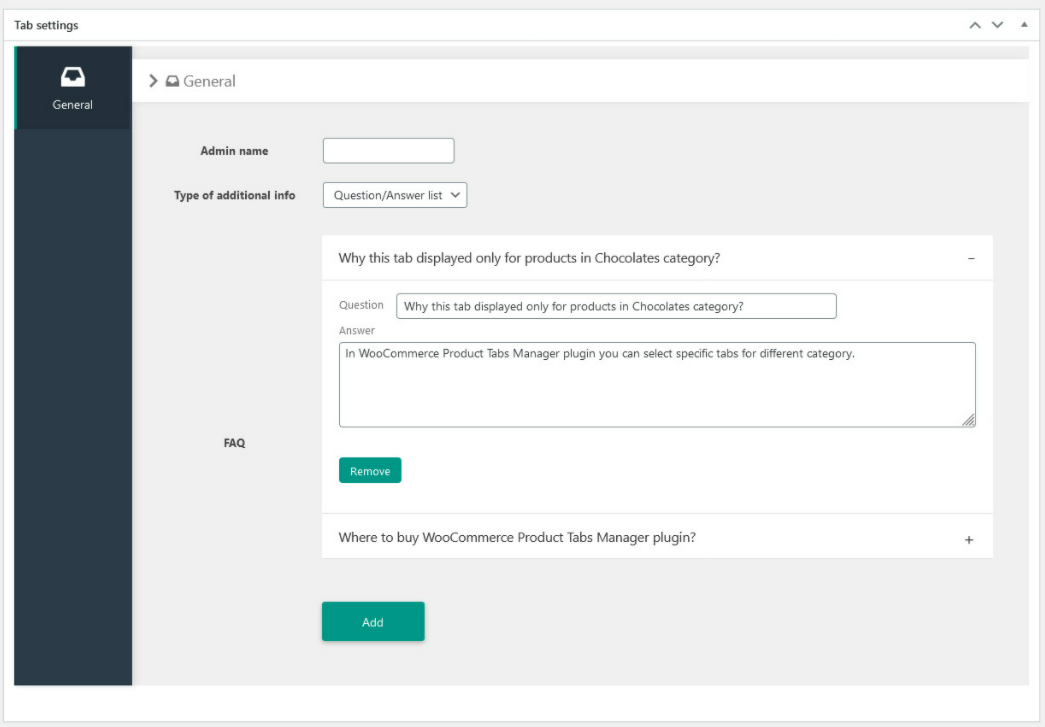The width and height of the screenshot is (1045, 727).
Task: Add a new FAQ item
Action: point(373,622)
